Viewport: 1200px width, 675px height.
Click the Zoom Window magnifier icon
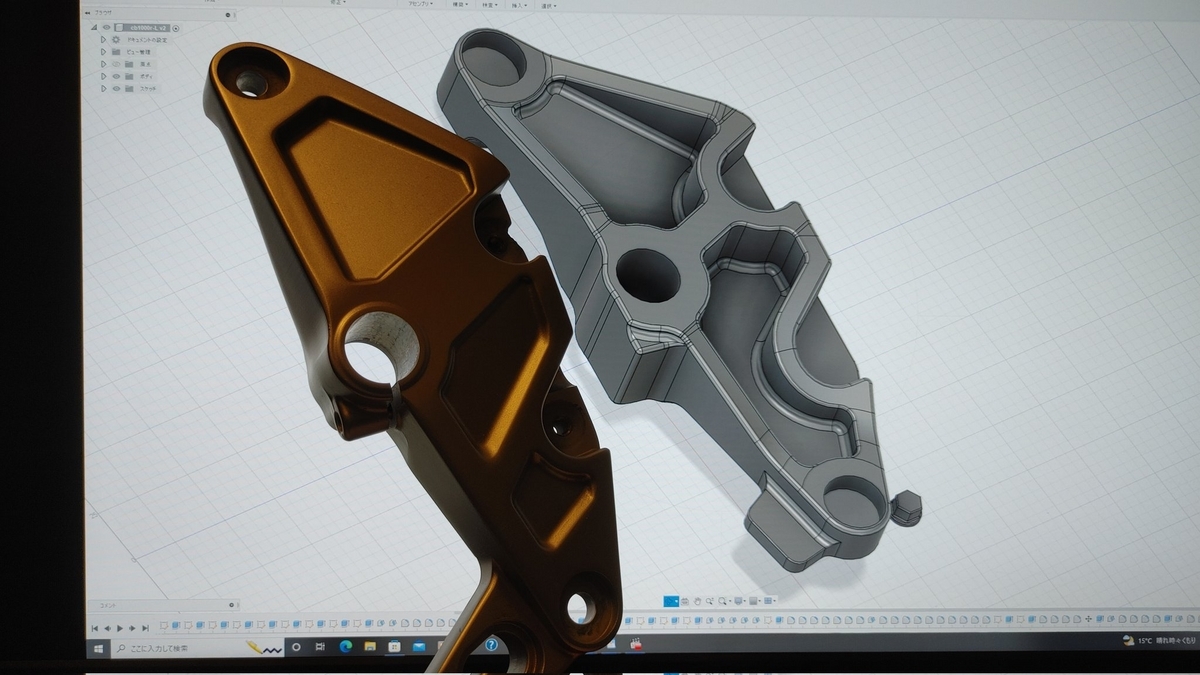(x=710, y=601)
